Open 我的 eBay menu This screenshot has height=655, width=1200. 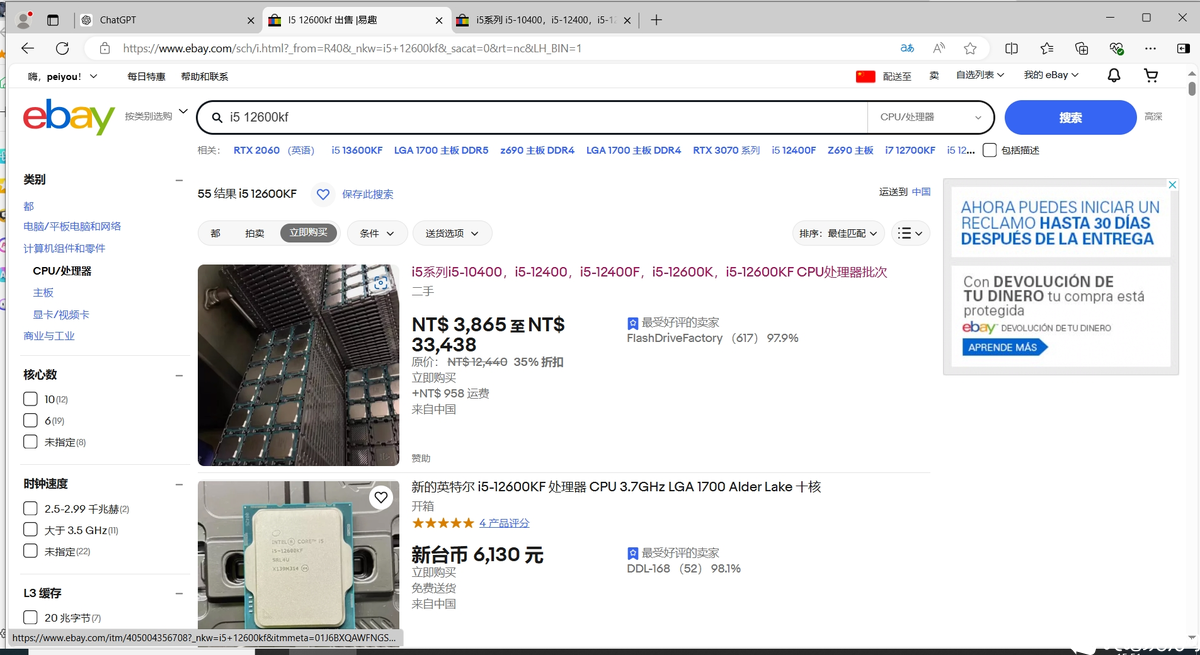coord(1051,76)
